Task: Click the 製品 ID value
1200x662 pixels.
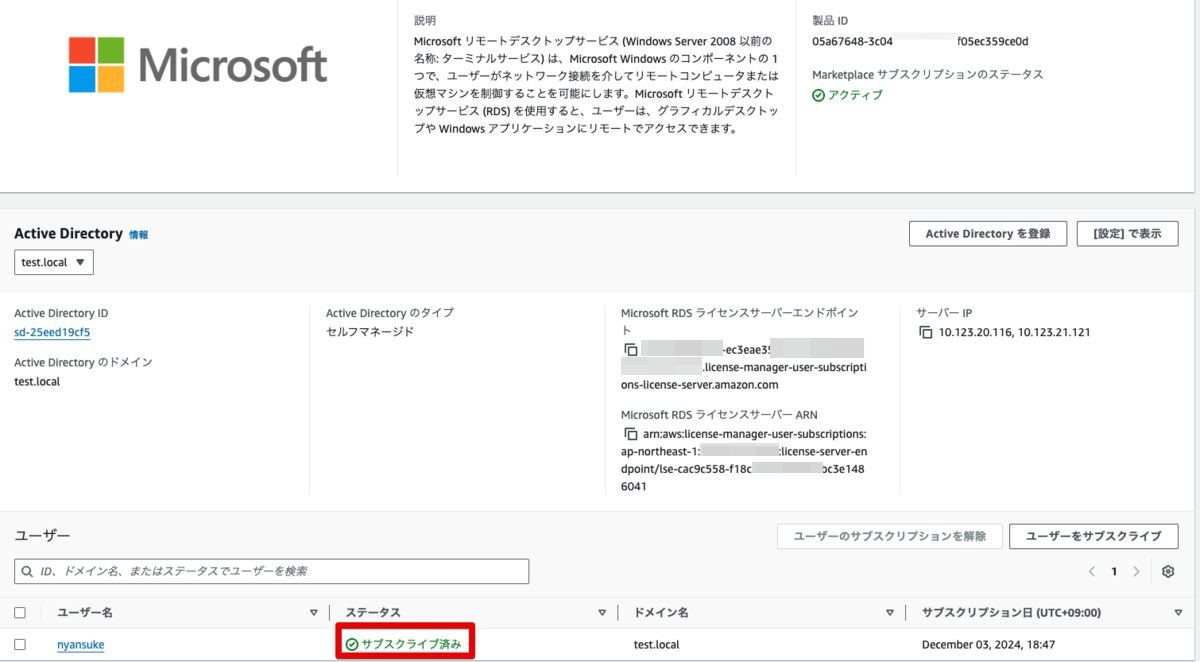Action: point(920,41)
